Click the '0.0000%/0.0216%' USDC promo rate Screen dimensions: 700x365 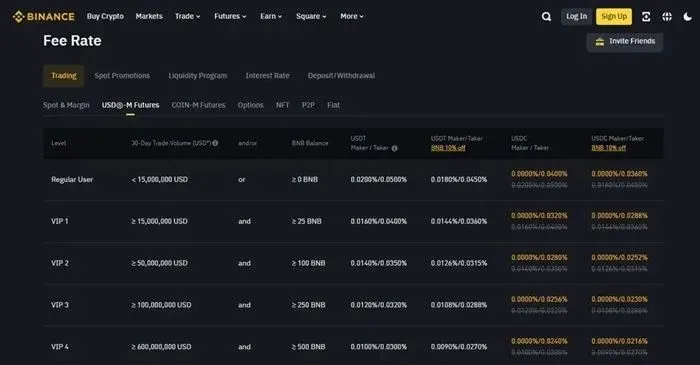pyautogui.click(x=620, y=341)
